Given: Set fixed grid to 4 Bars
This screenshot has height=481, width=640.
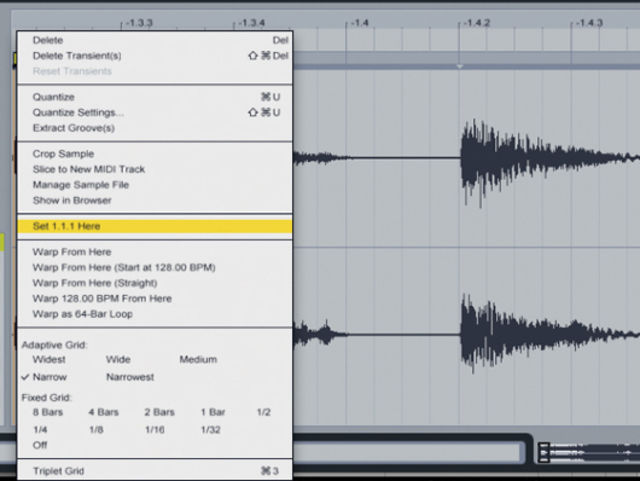Looking at the screenshot, I should click(x=103, y=412).
